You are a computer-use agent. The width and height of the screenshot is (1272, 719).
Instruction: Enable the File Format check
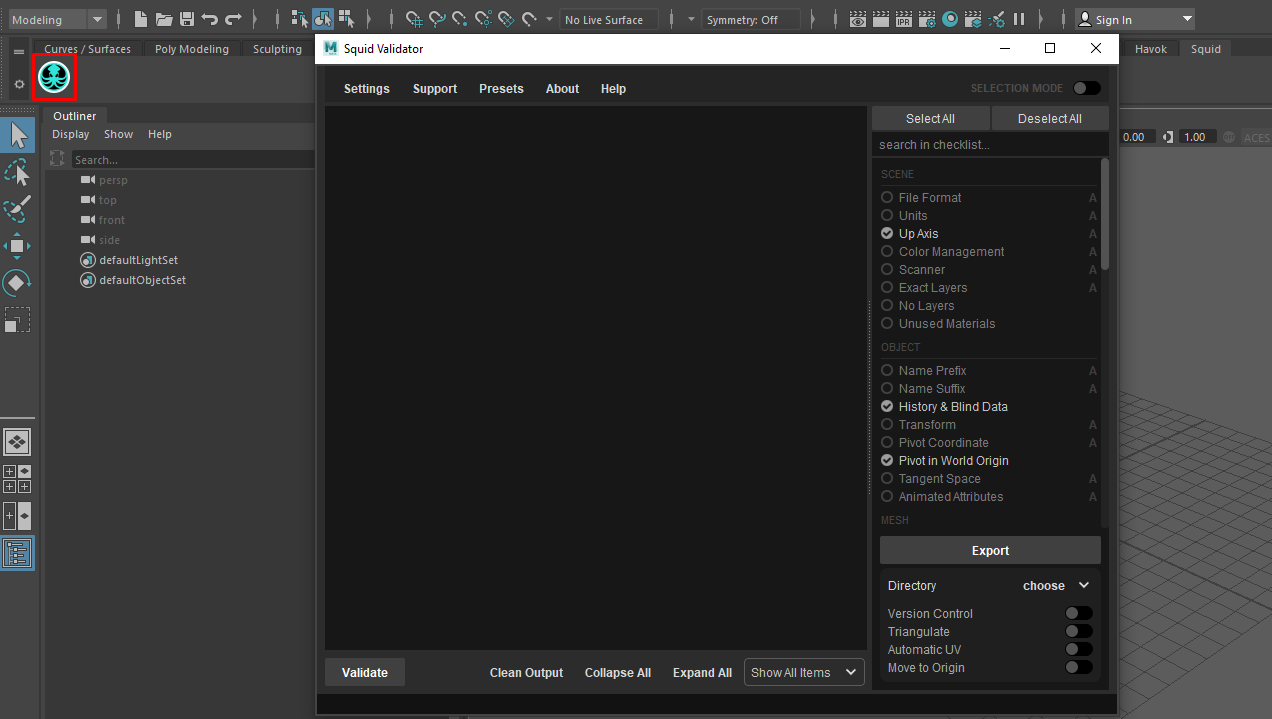(x=887, y=197)
